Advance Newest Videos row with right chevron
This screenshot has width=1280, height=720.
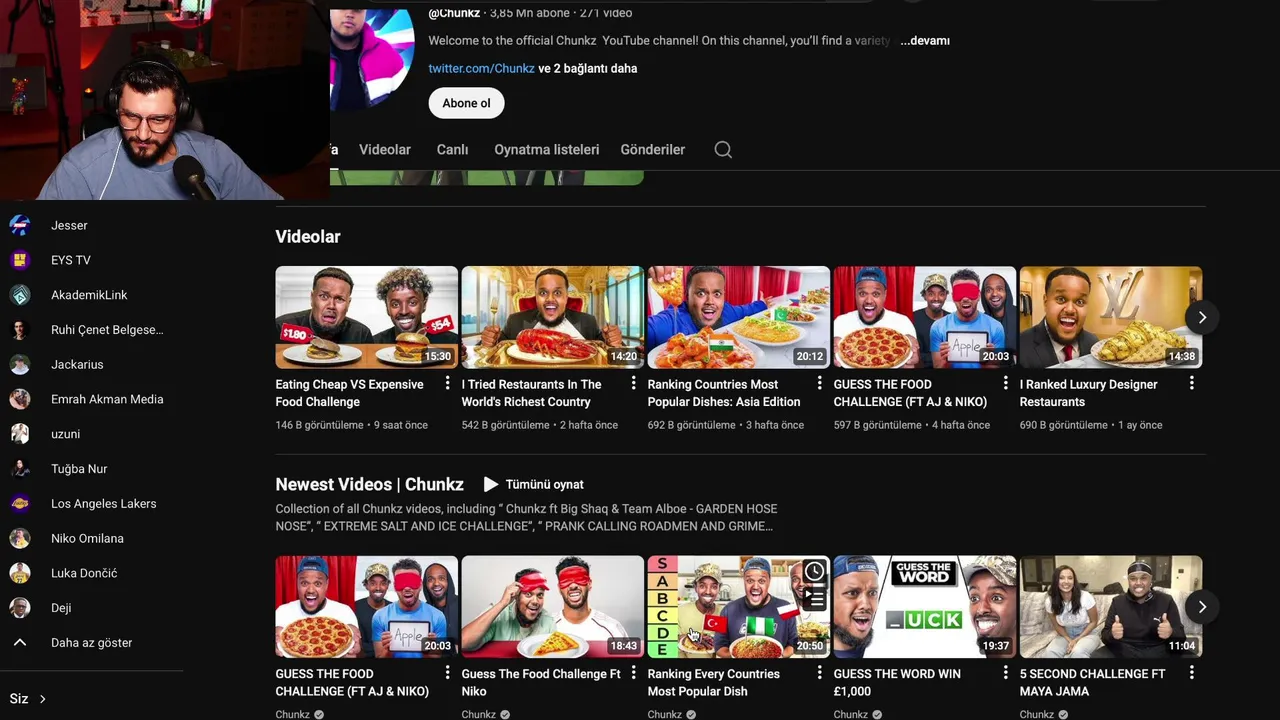point(1202,607)
